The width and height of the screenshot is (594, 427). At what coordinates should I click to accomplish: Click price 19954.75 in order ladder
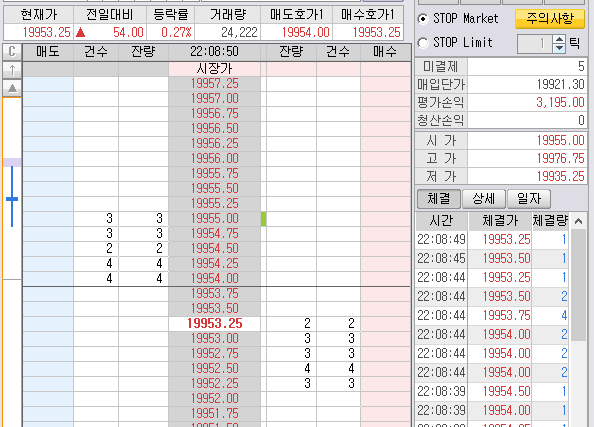214,234
